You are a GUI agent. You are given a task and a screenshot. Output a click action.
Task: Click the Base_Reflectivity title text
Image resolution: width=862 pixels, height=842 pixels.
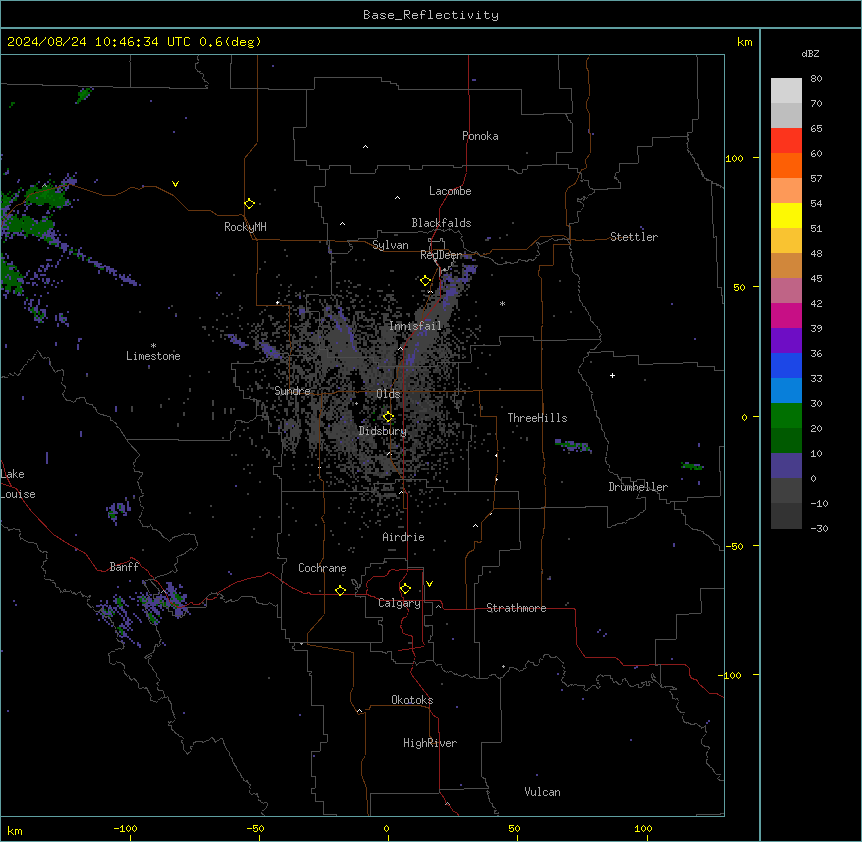point(431,15)
